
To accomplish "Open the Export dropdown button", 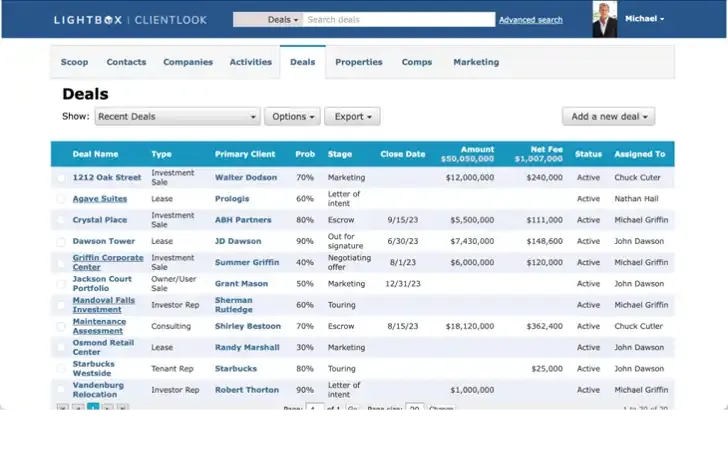I will point(352,117).
